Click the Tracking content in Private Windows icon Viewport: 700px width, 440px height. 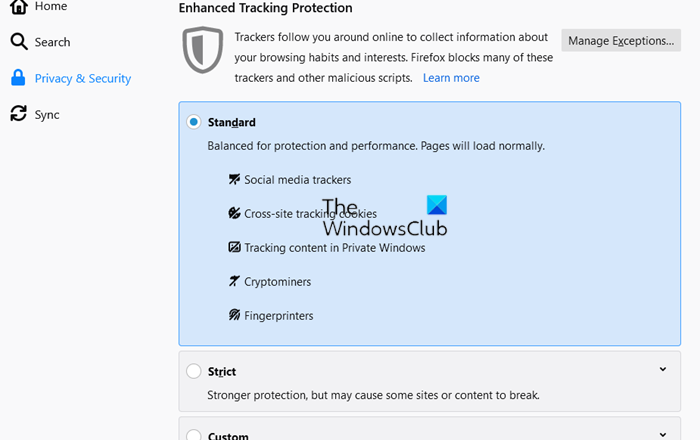click(234, 247)
